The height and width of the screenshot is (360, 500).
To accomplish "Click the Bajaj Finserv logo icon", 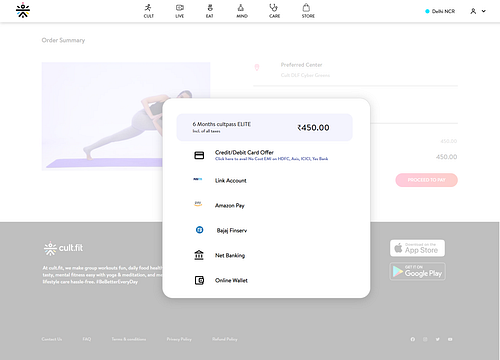I will 199,230.
